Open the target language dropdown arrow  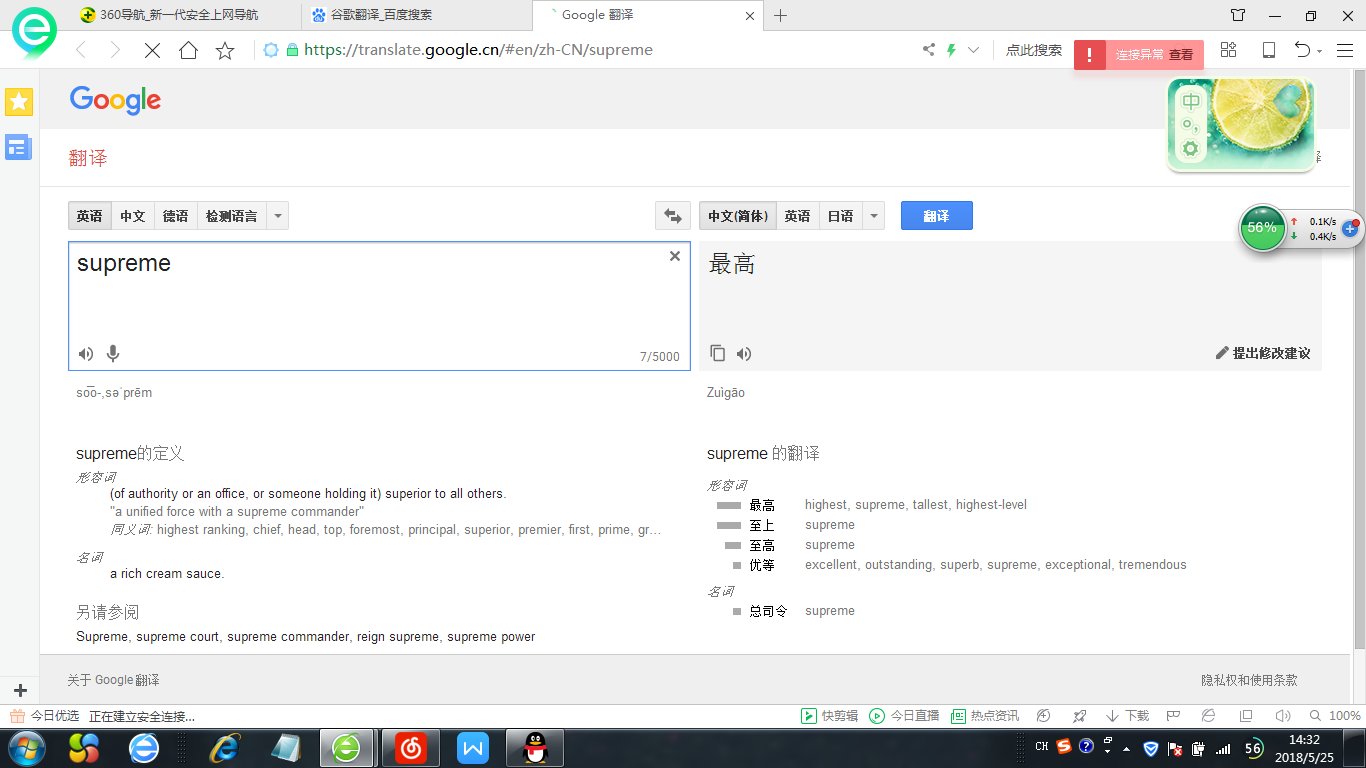(873, 215)
